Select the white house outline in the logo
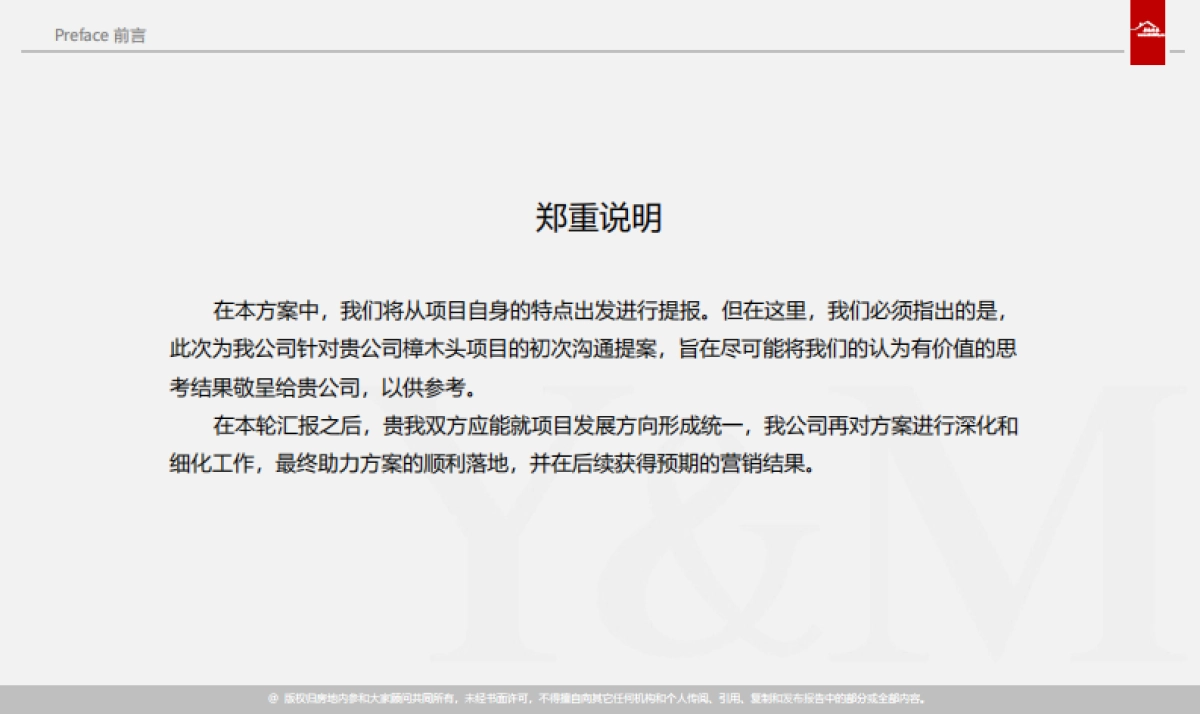The height and width of the screenshot is (714, 1200). (x=1147, y=25)
